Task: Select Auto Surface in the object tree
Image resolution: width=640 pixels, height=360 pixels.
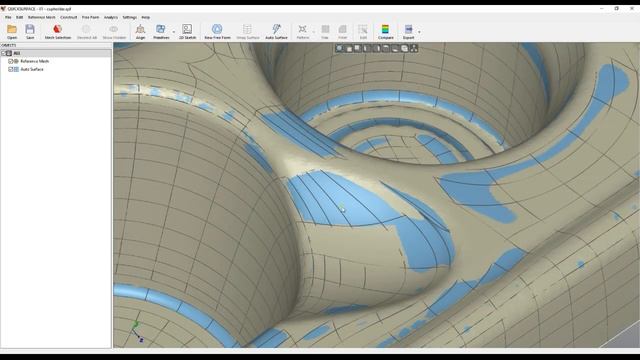Action: [x=32, y=69]
